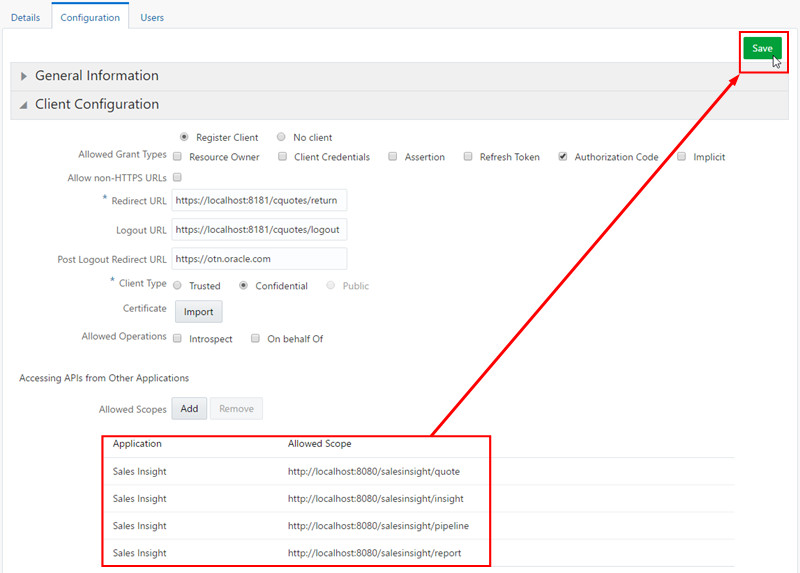Switch to the Details tab
The height and width of the screenshot is (573, 800).
pyautogui.click(x=25, y=17)
